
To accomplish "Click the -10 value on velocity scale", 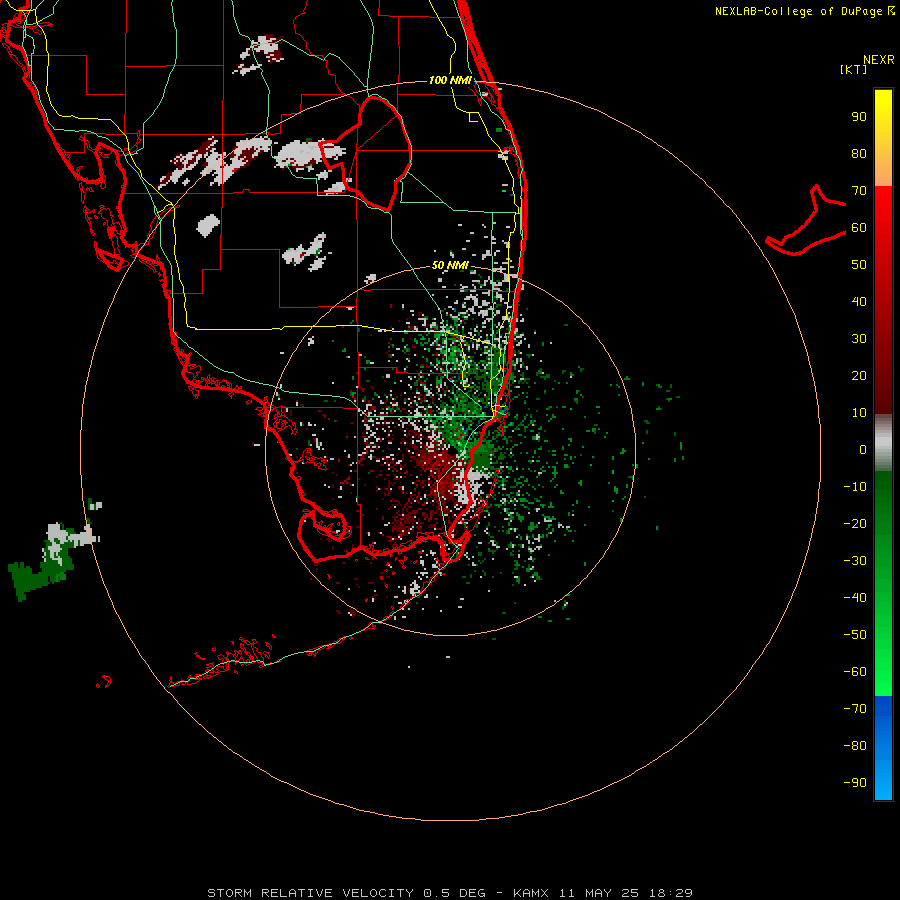I will coord(855,487).
